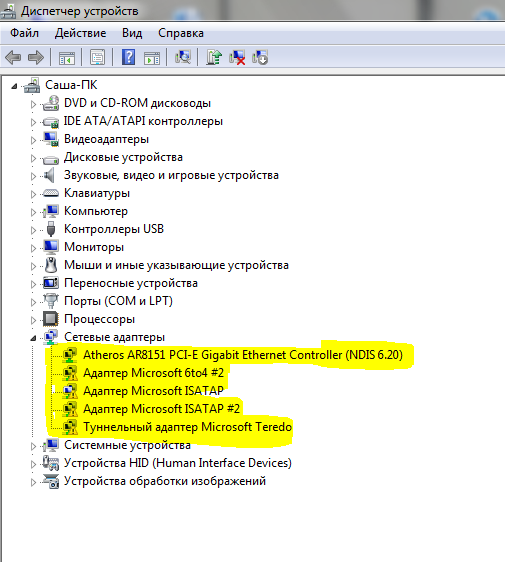The width and height of the screenshot is (505, 562).
Task: Click the Клавиатуры keyboard icon
Action: pyautogui.click(x=51, y=193)
